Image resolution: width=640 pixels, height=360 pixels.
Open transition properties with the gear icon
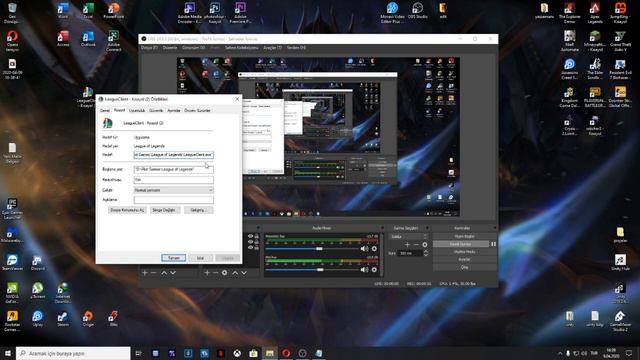coord(425,244)
